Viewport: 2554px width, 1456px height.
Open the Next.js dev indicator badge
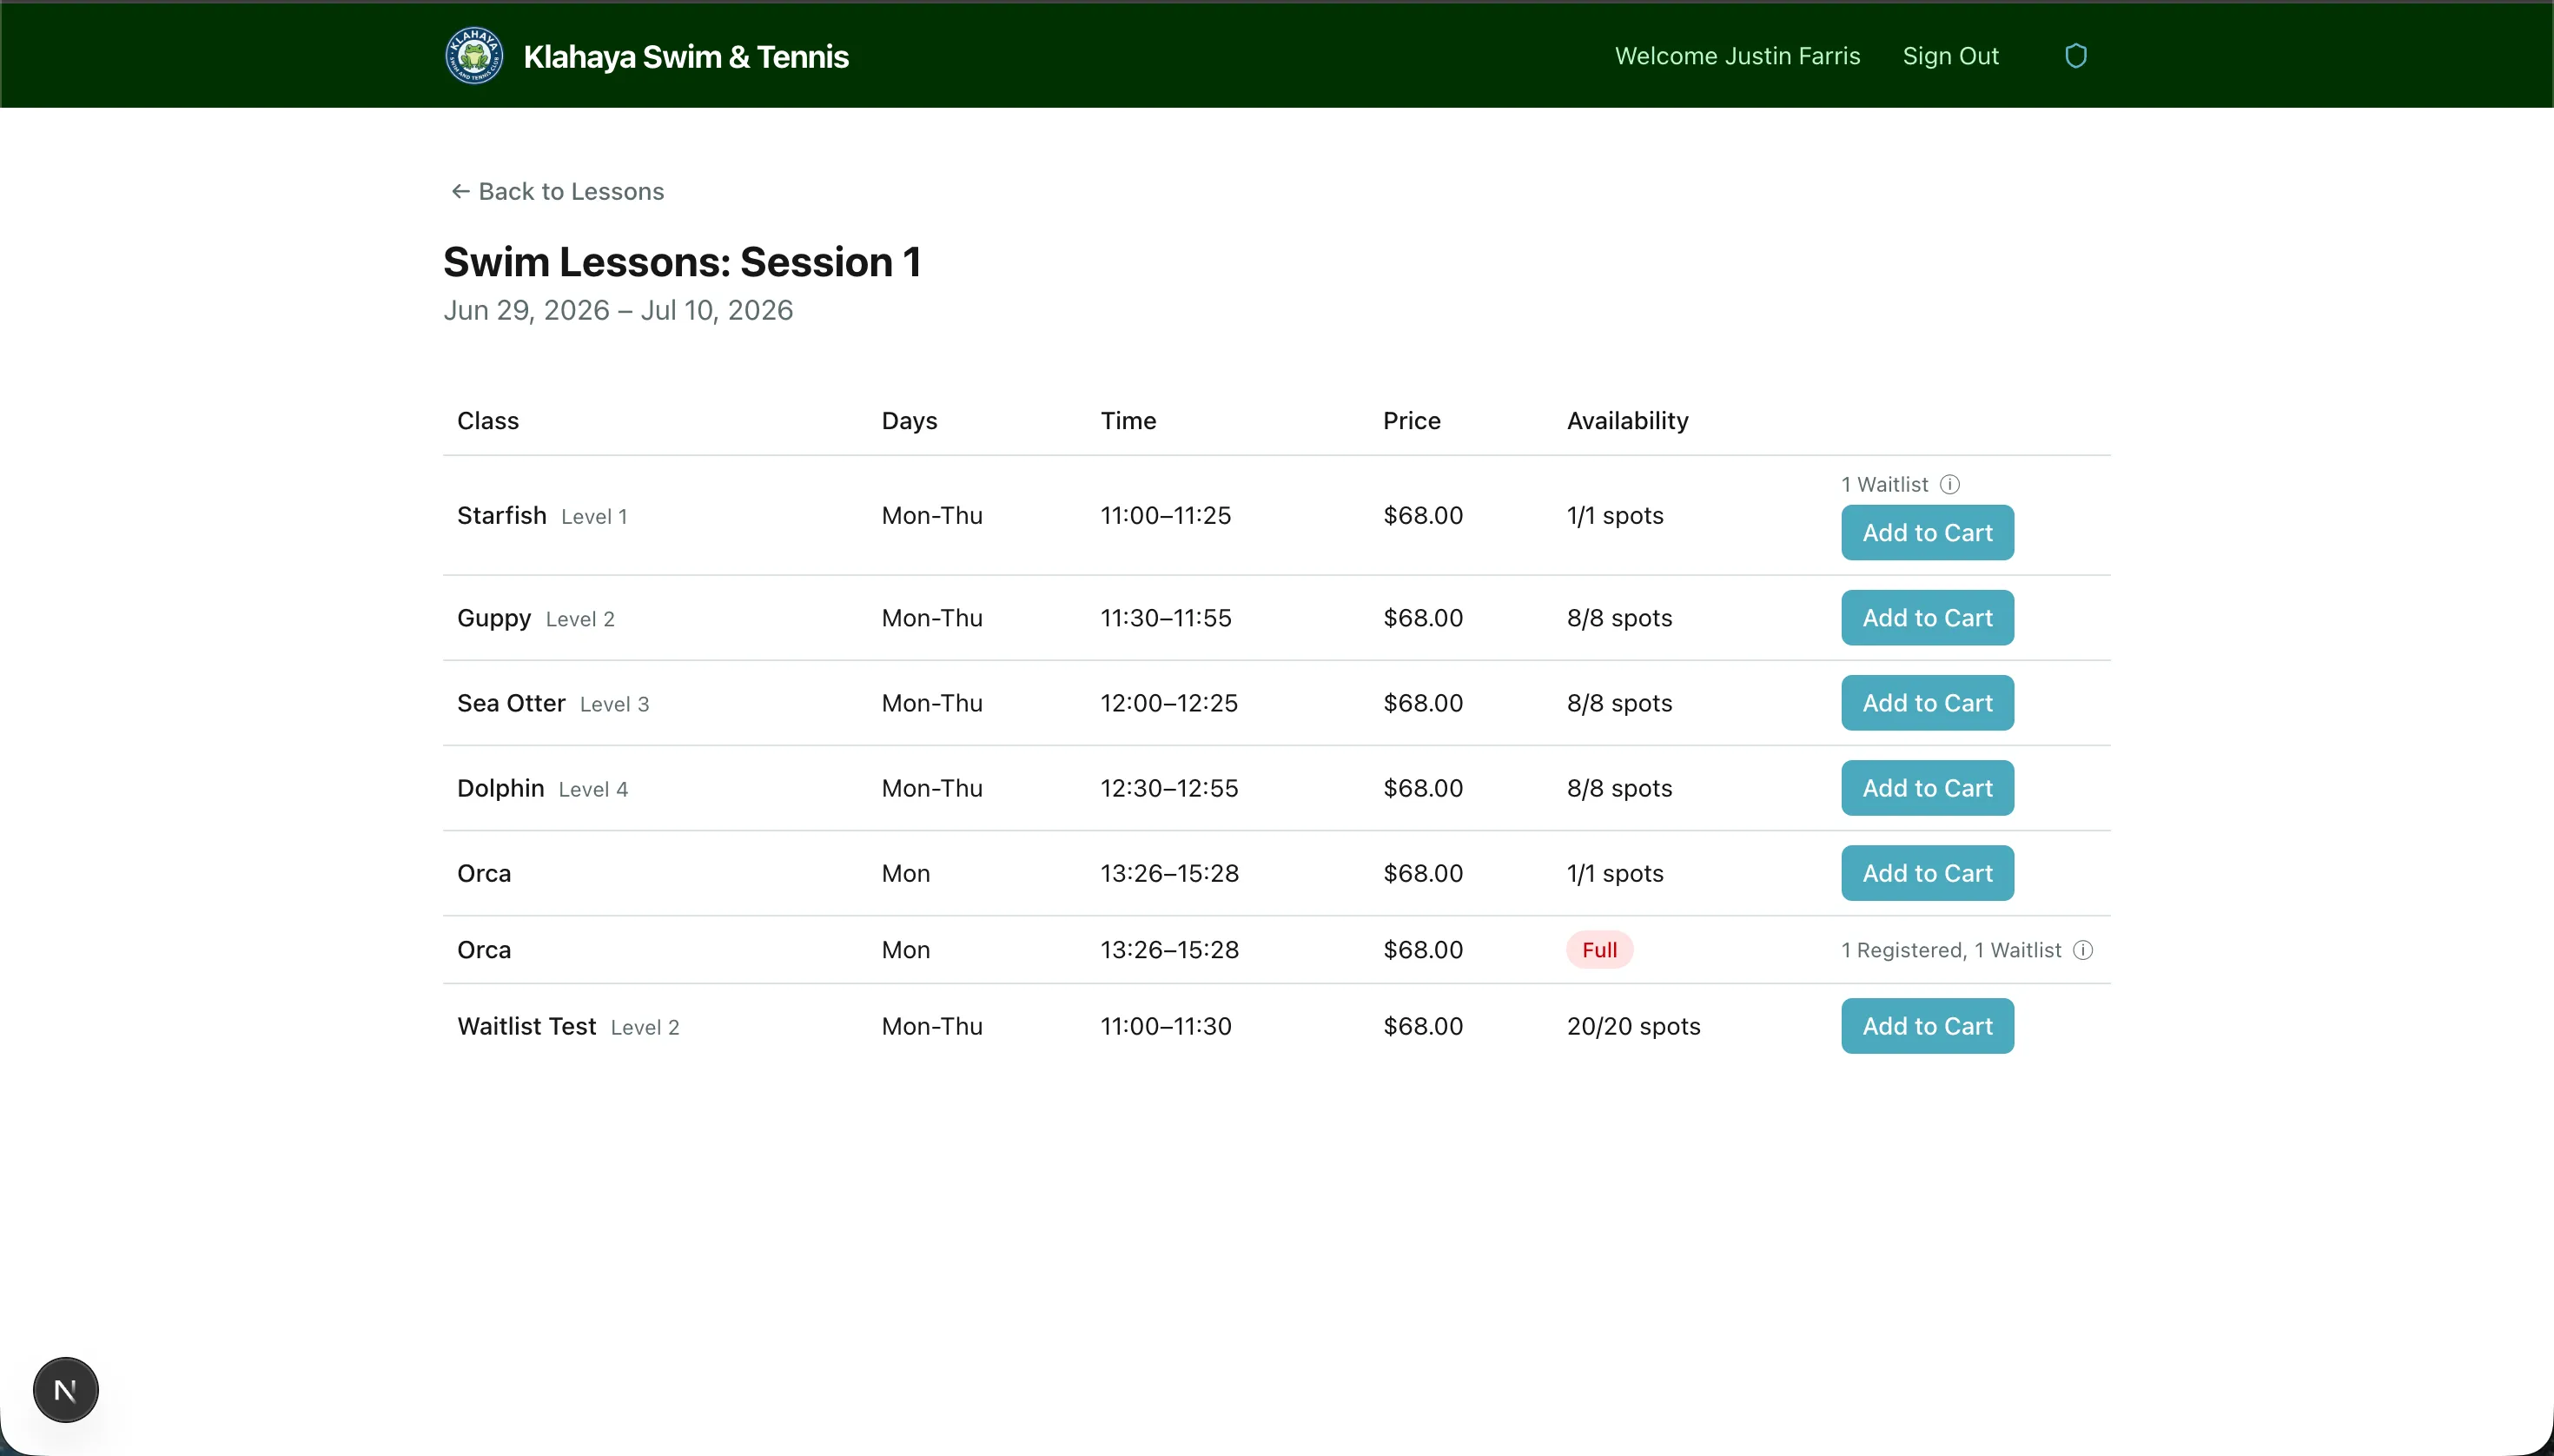click(65, 1389)
